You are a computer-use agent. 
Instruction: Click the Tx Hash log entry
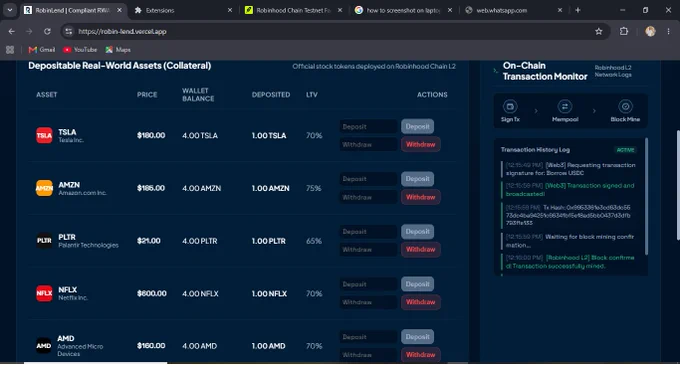point(568,215)
